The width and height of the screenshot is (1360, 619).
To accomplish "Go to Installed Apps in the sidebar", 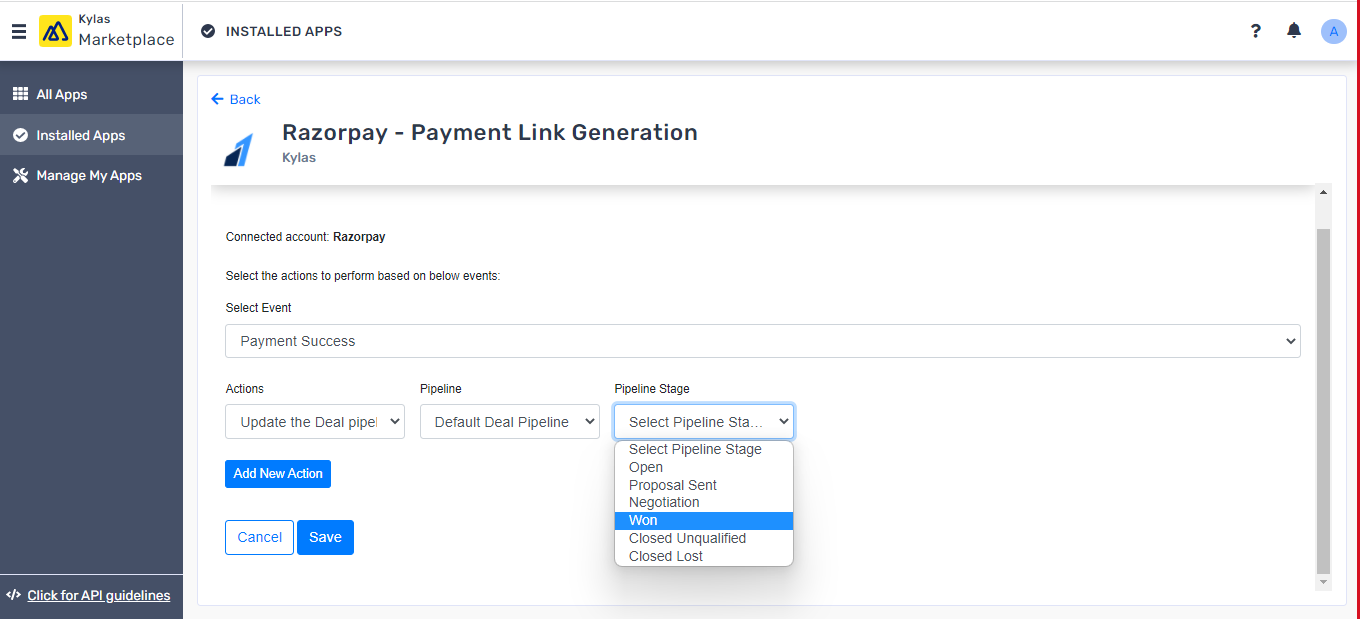I will pyautogui.click(x=91, y=135).
